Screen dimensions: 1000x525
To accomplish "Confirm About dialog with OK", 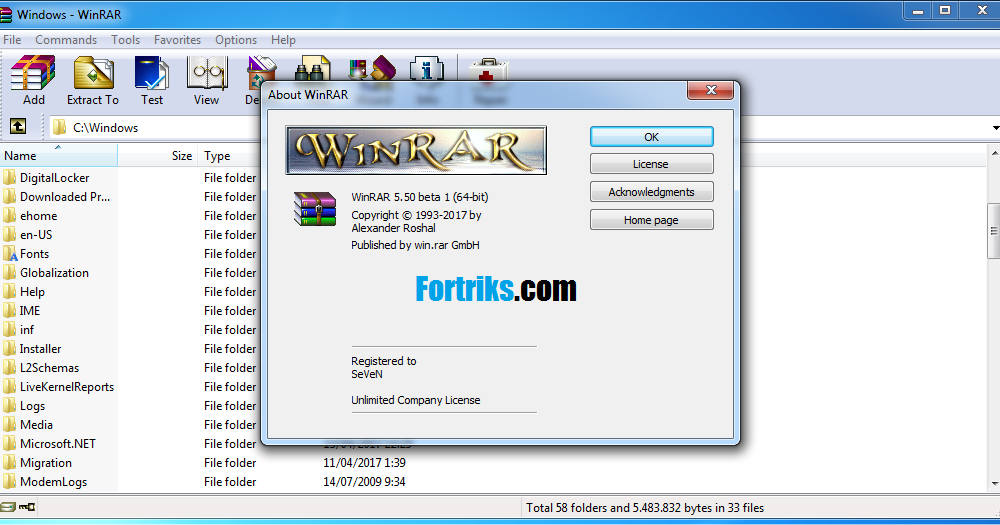I will [651, 137].
